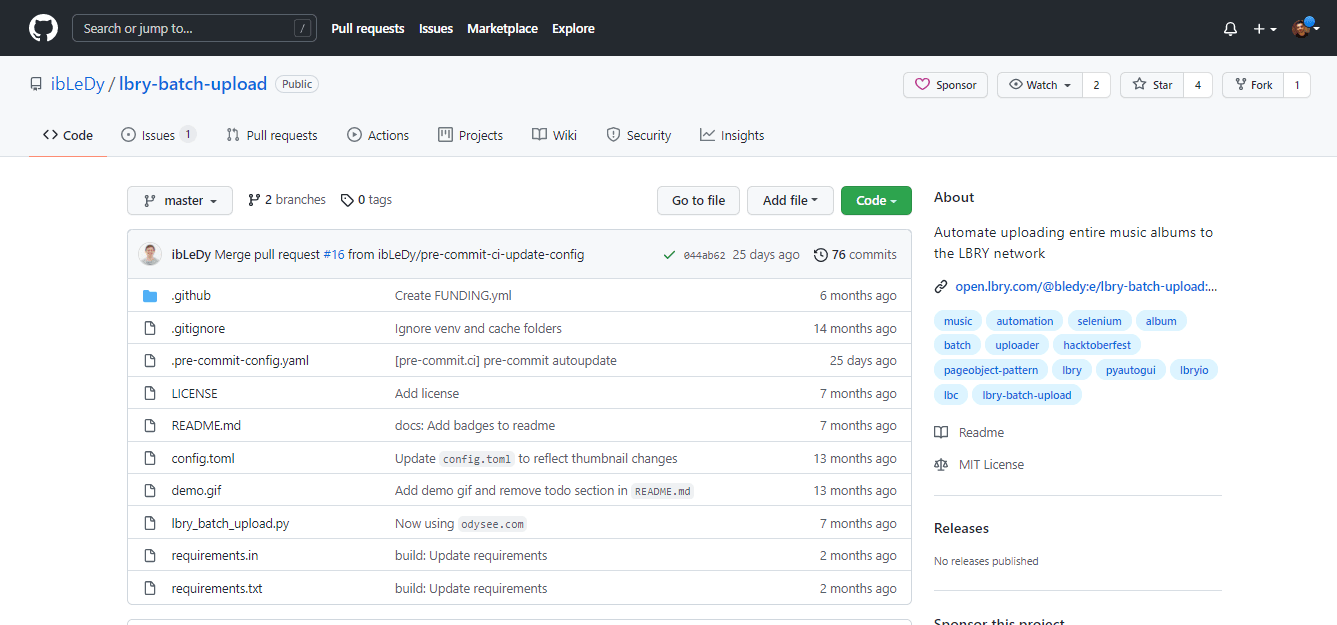Toggle Watch on this repository
The height and width of the screenshot is (625, 1337).
pos(1040,85)
